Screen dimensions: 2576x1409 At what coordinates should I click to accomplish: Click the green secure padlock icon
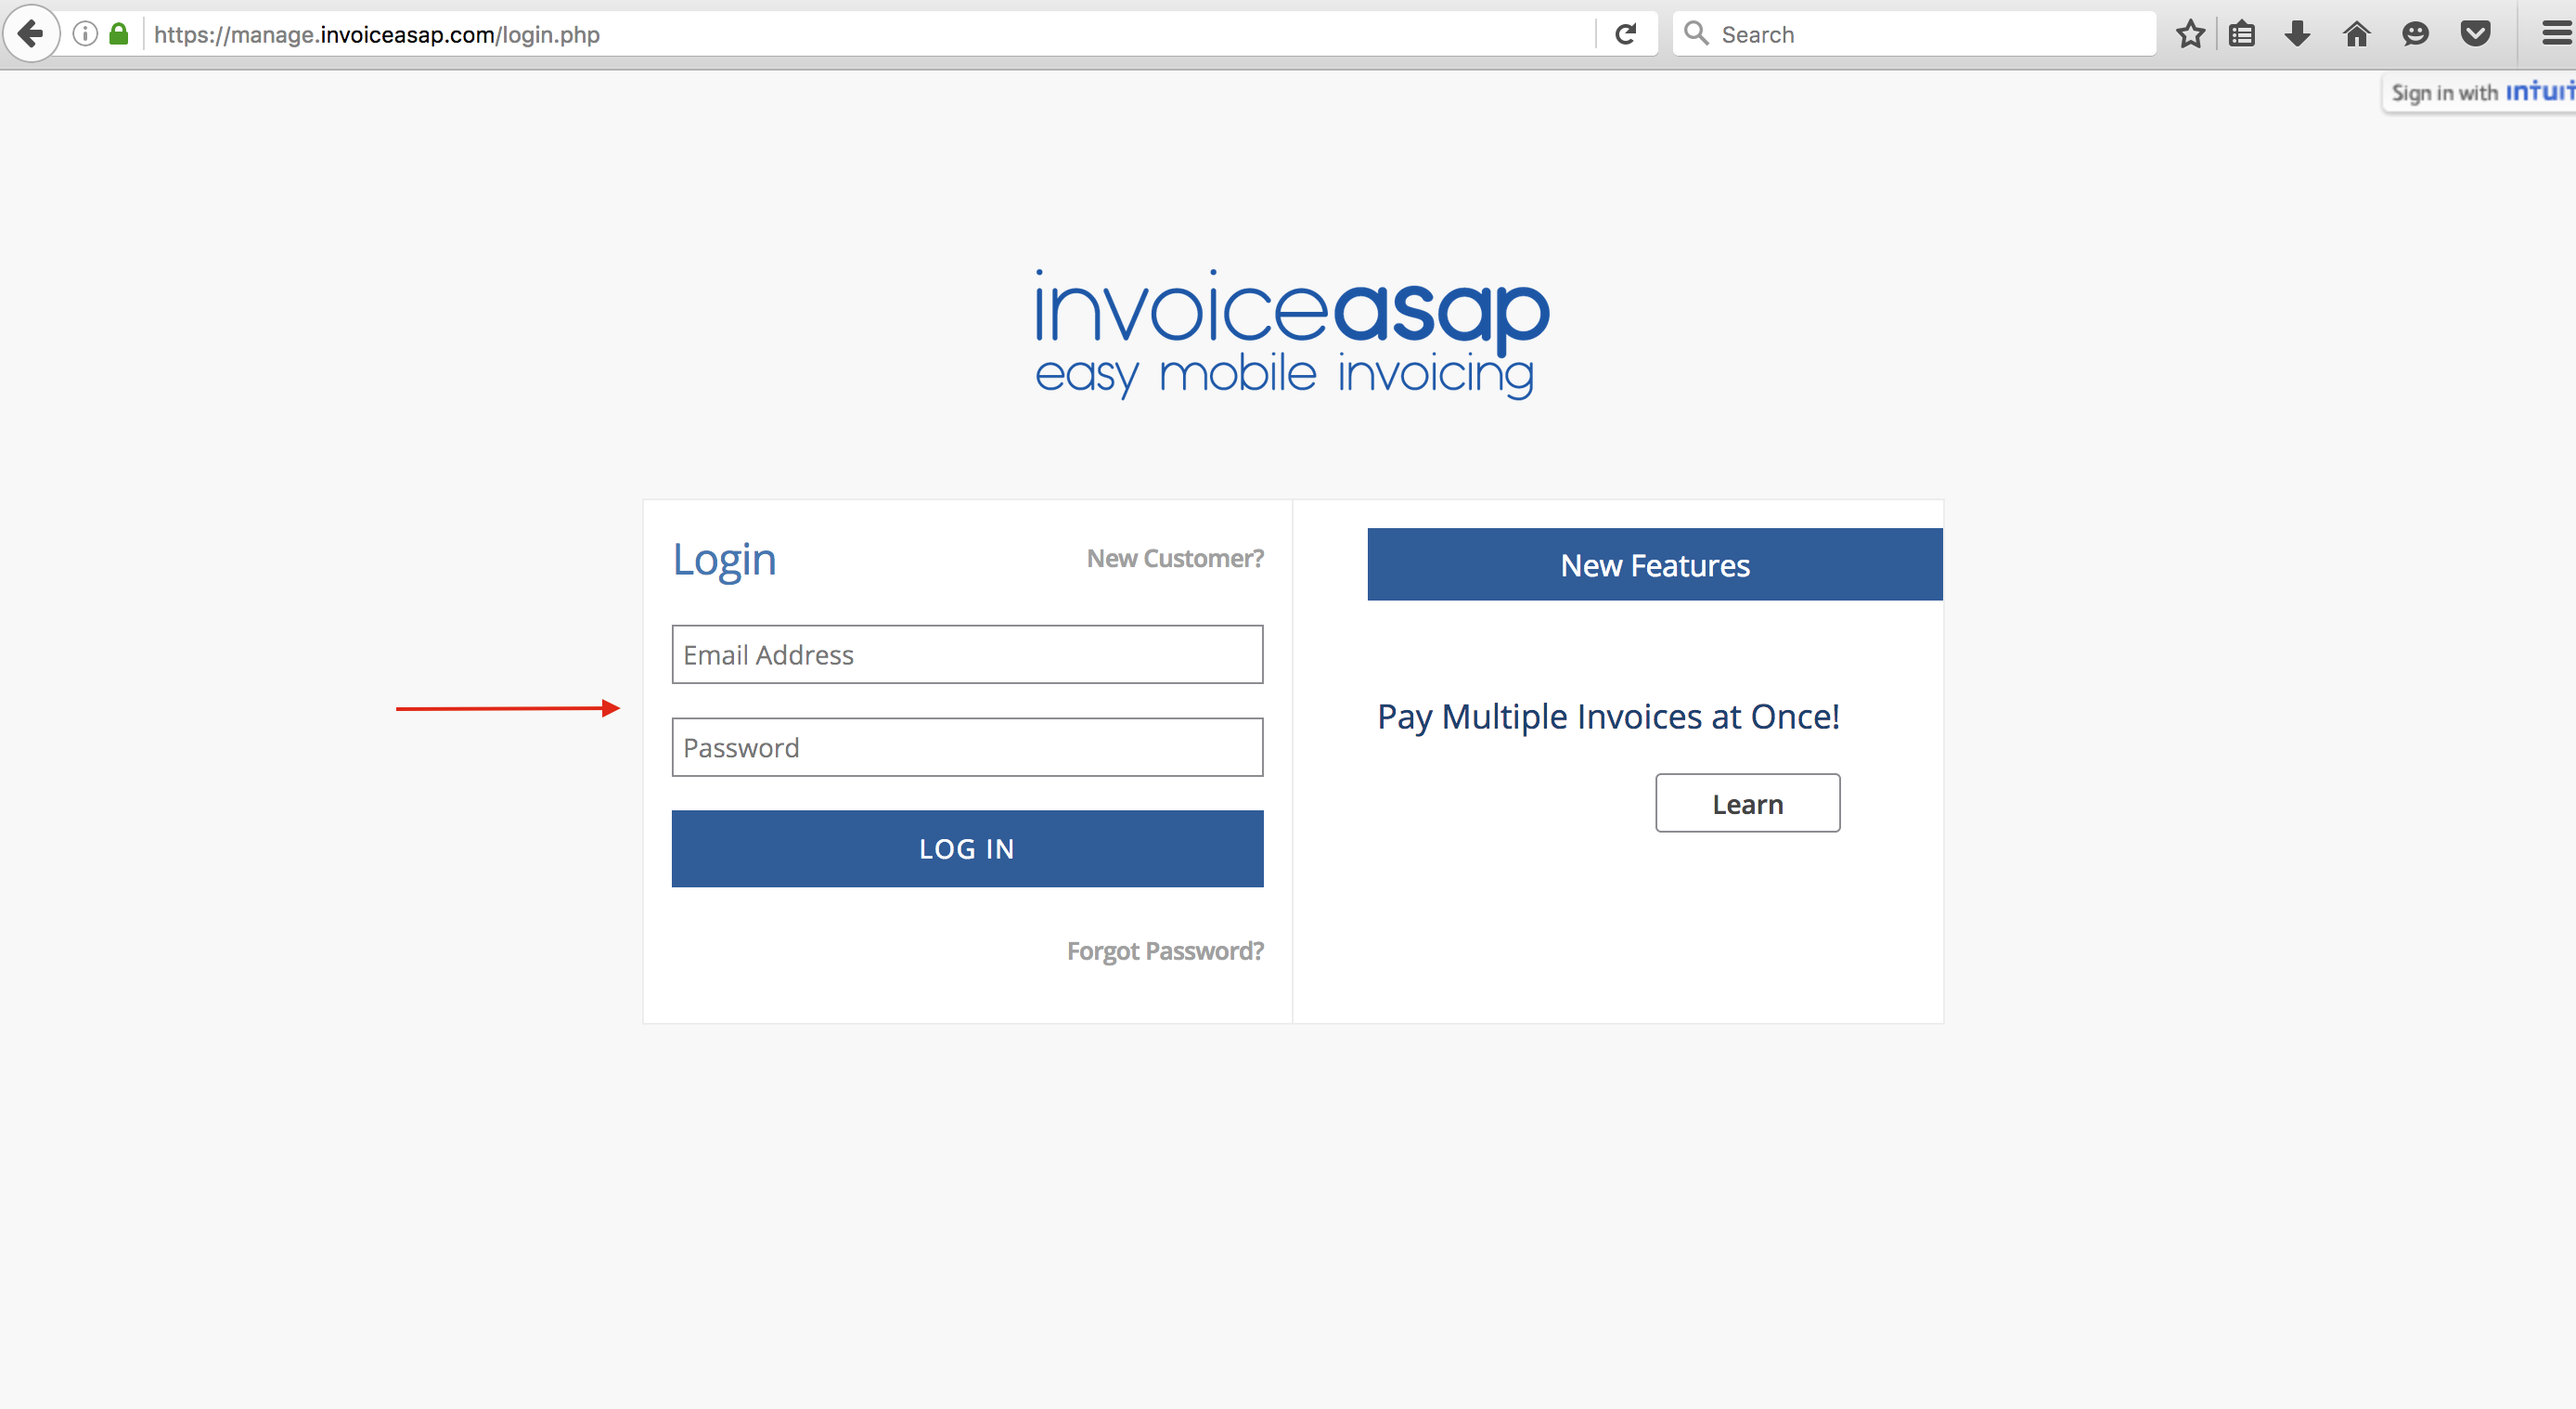pos(119,34)
